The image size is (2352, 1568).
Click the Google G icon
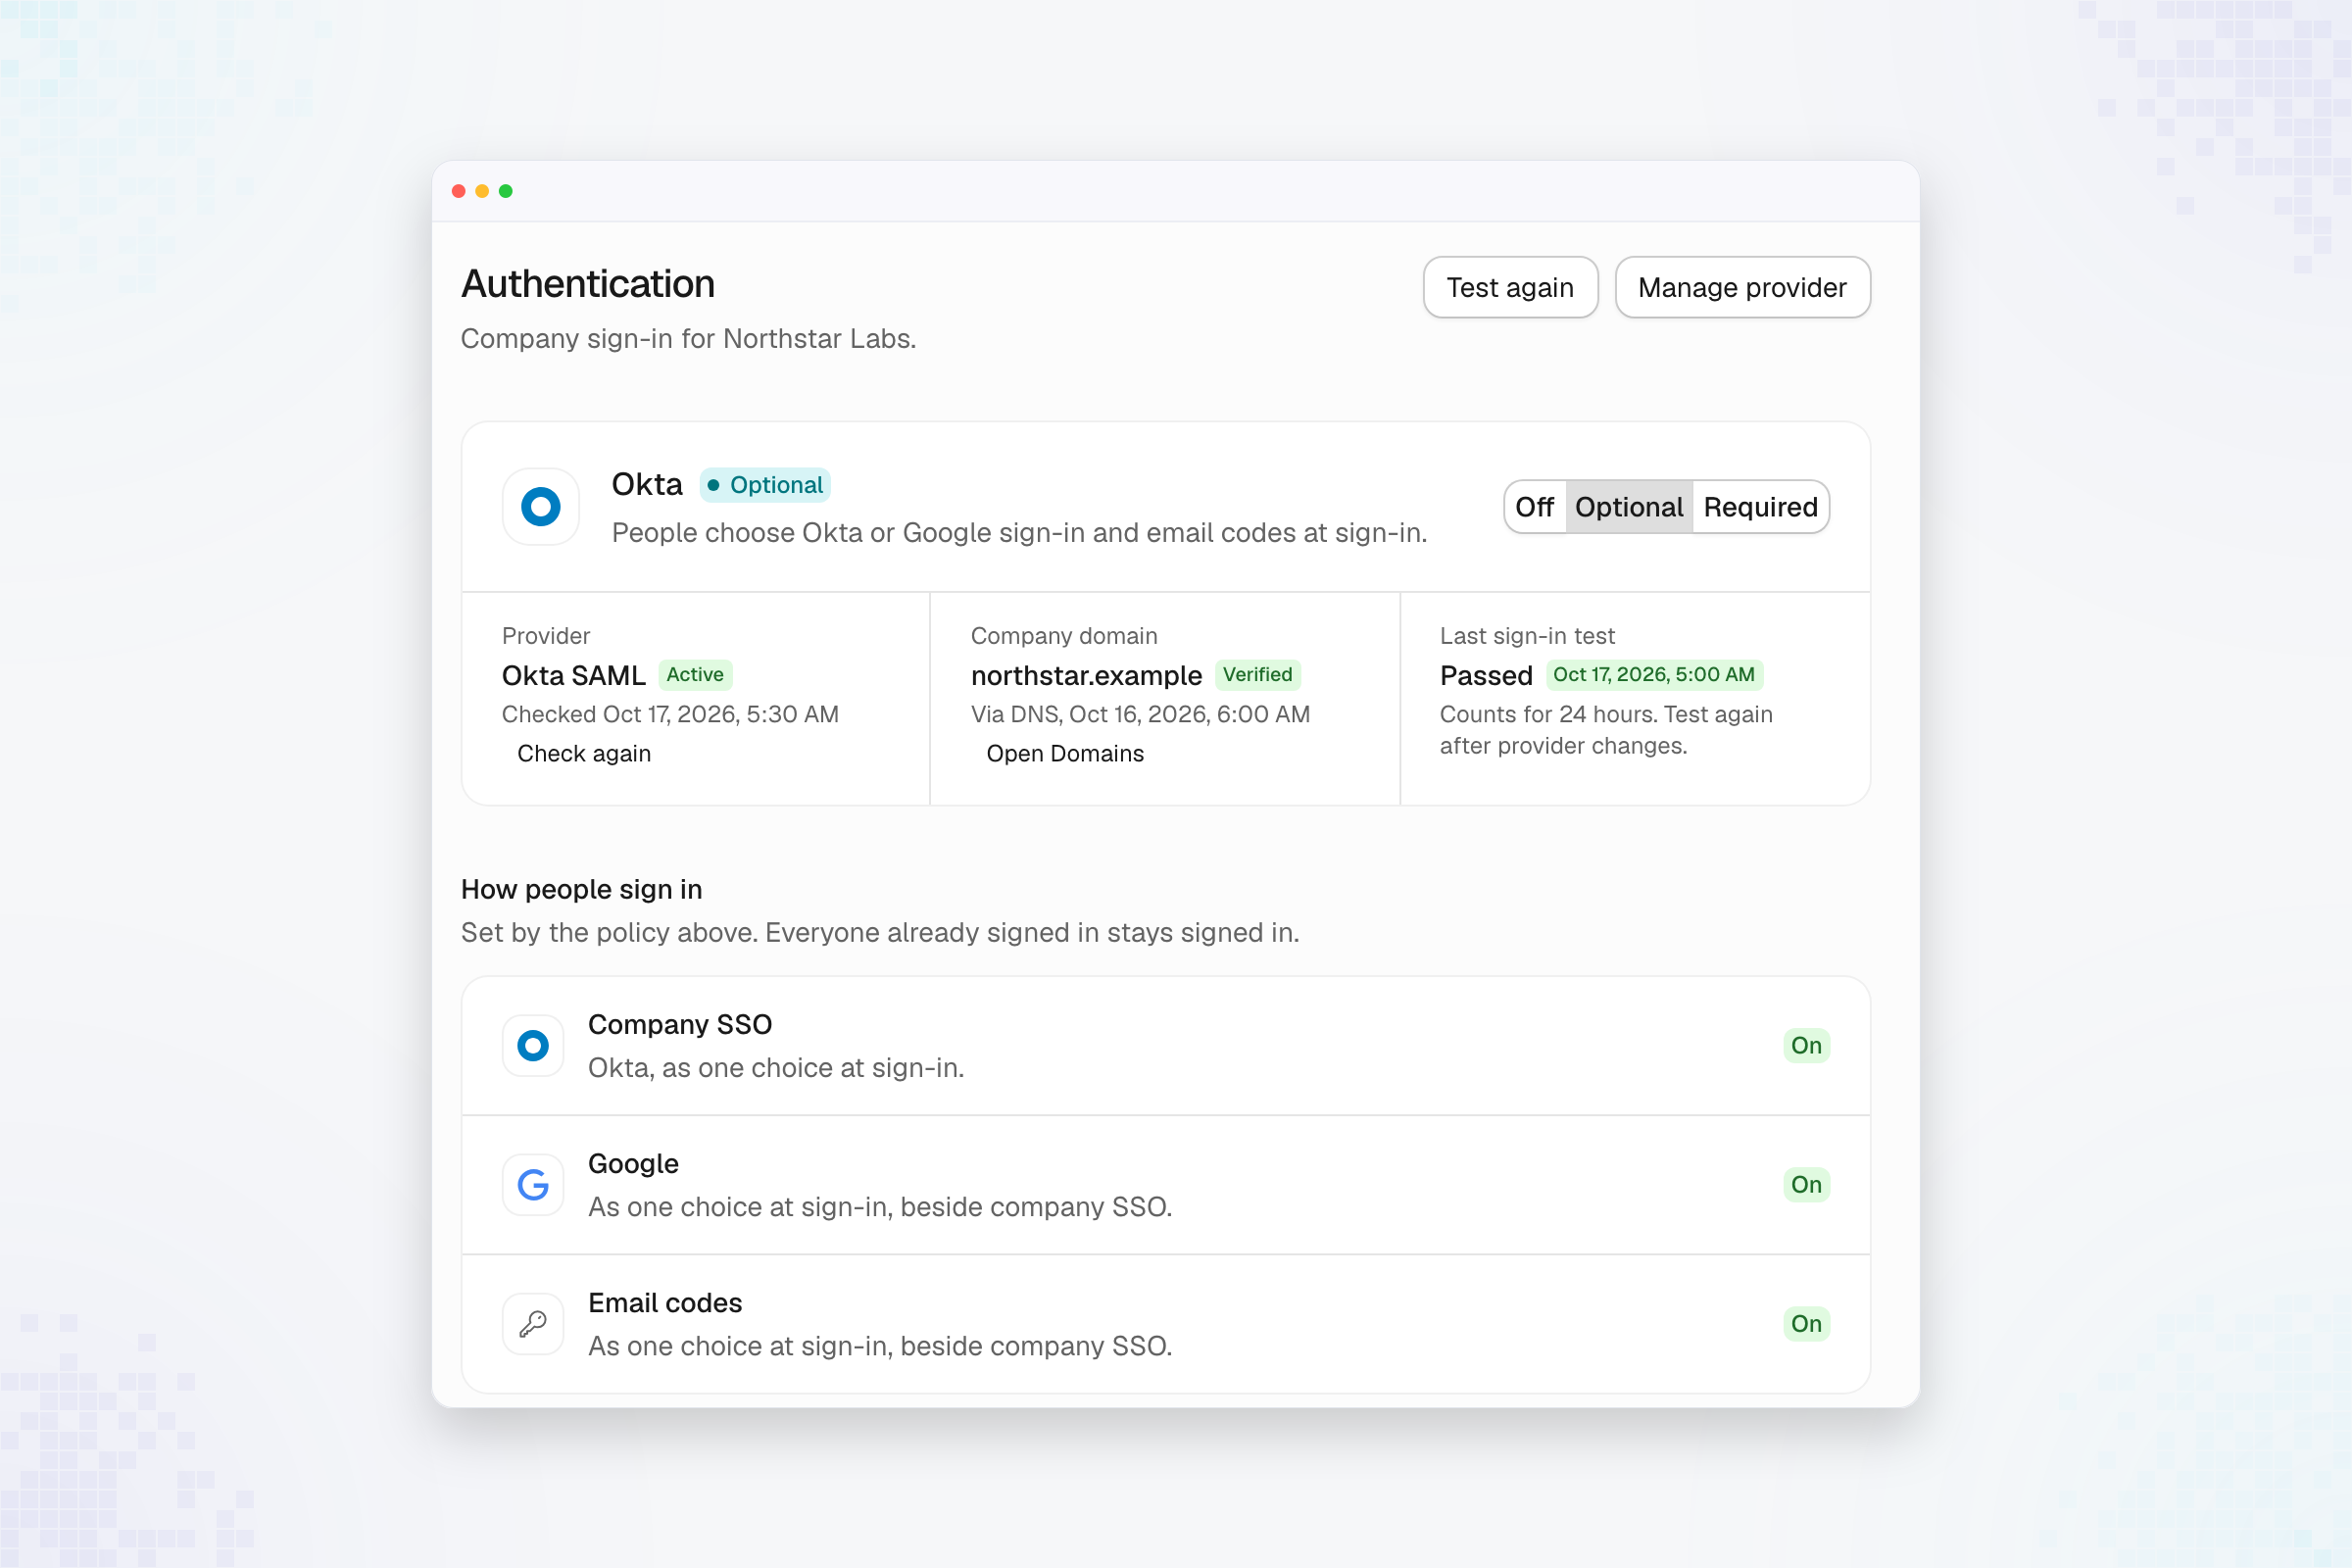(x=533, y=1185)
